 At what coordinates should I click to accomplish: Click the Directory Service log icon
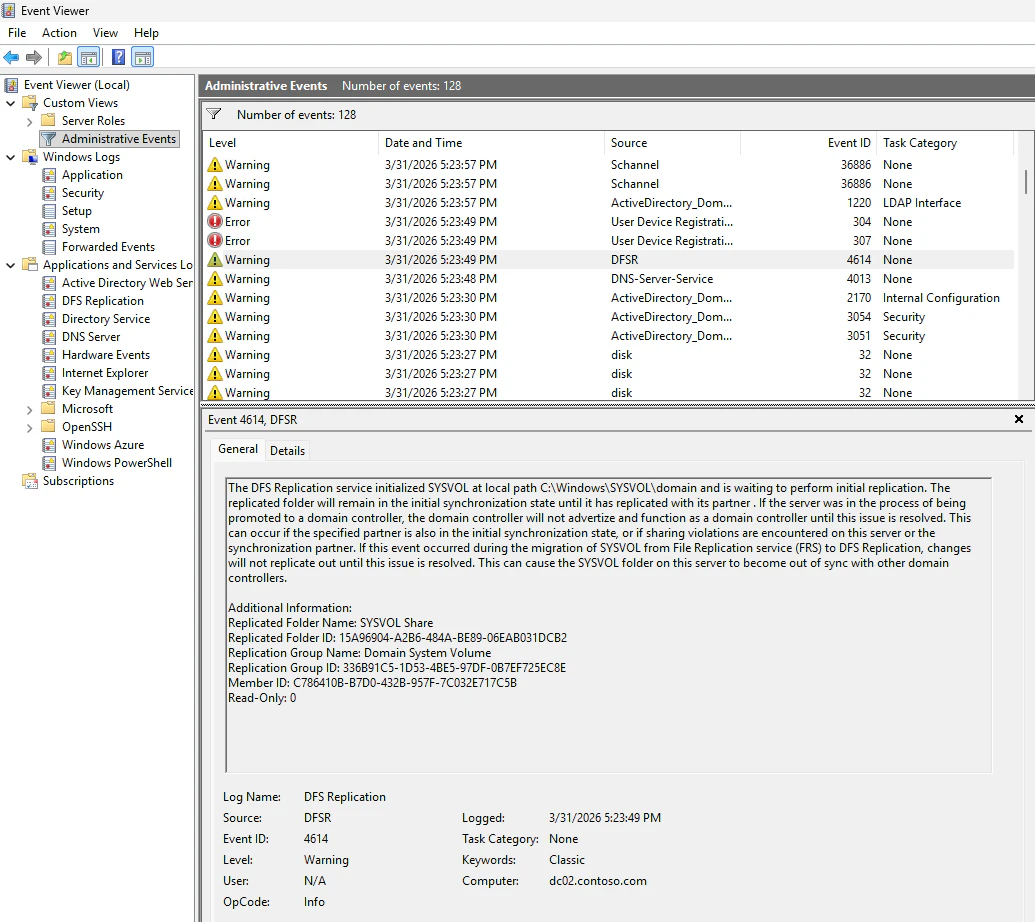pyautogui.click(x=49, y=319)
